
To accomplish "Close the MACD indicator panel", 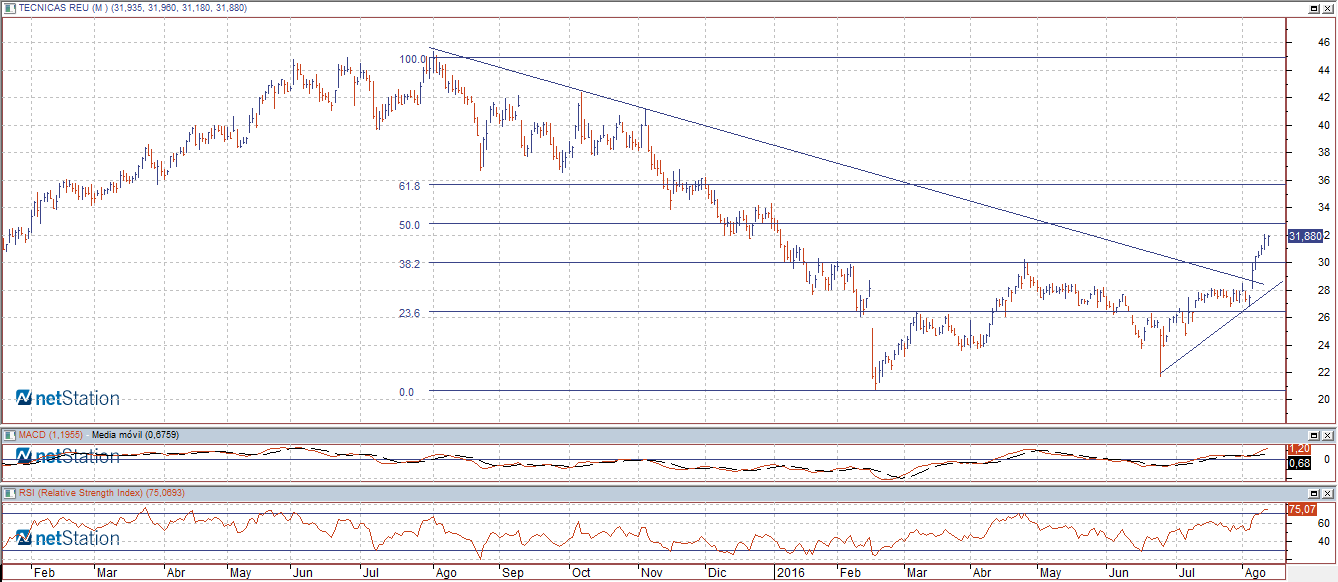I will (1328, 435).
